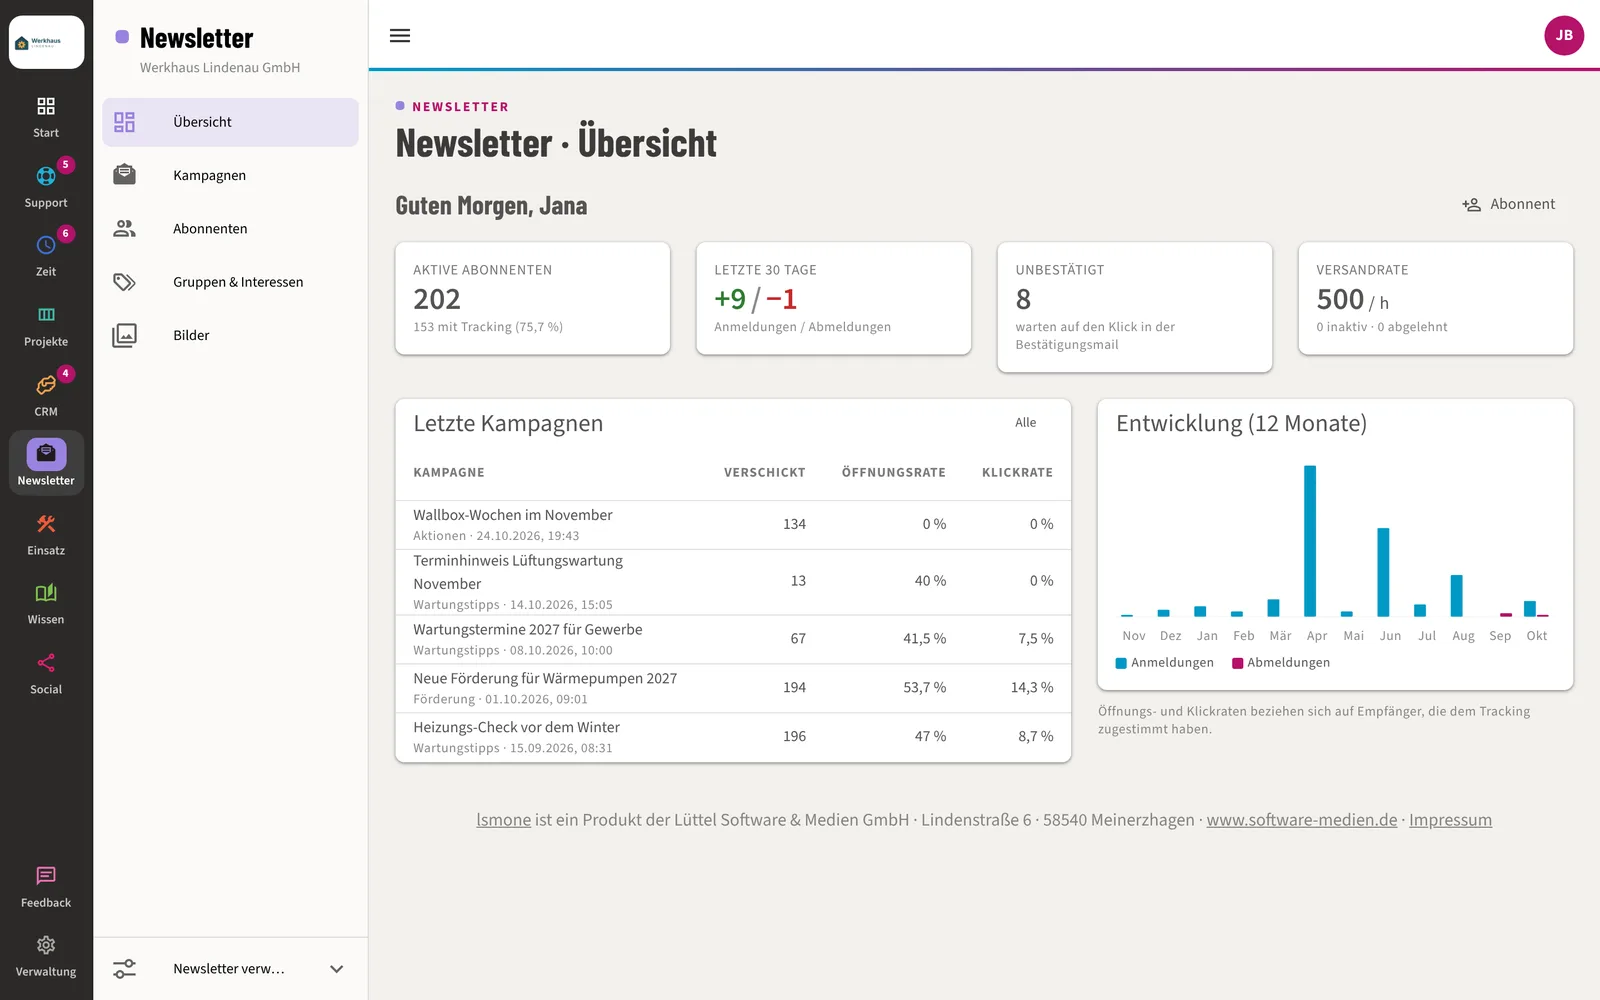Image resolution: width=1600 pixels, height=1000 pixels.
Task: Expand the Newsletter verw… chevron
Action: (337, 969)
